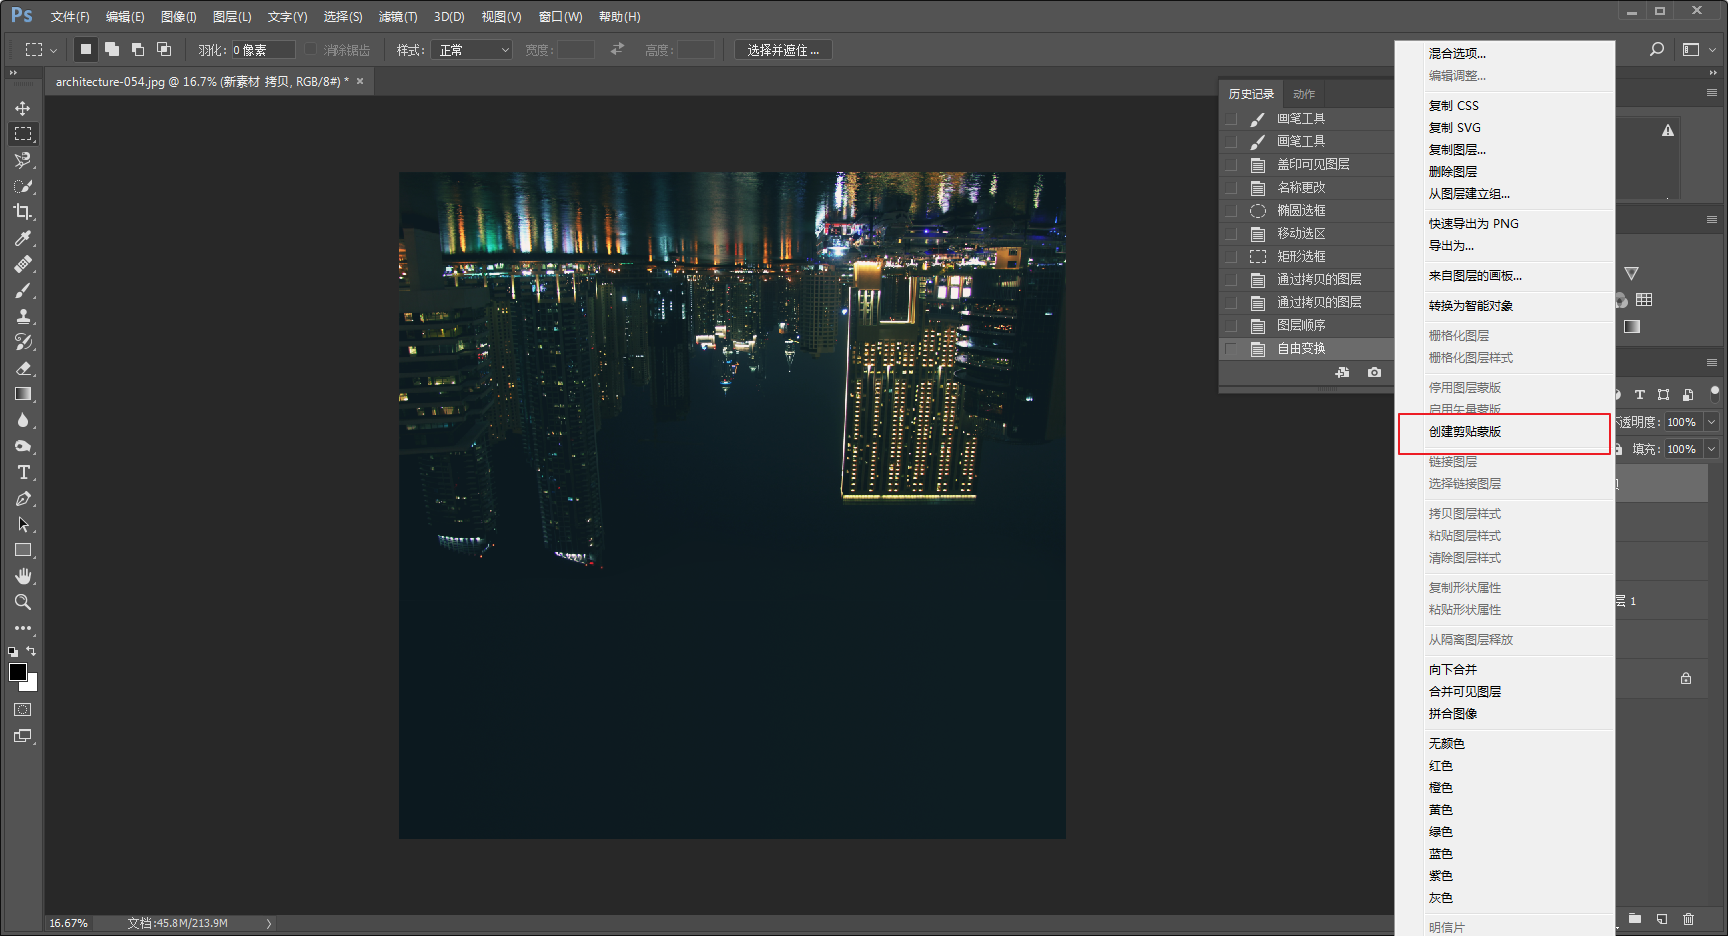Open the 图层(L) menu
1728x936 pixels.
(x=232, y=17)
